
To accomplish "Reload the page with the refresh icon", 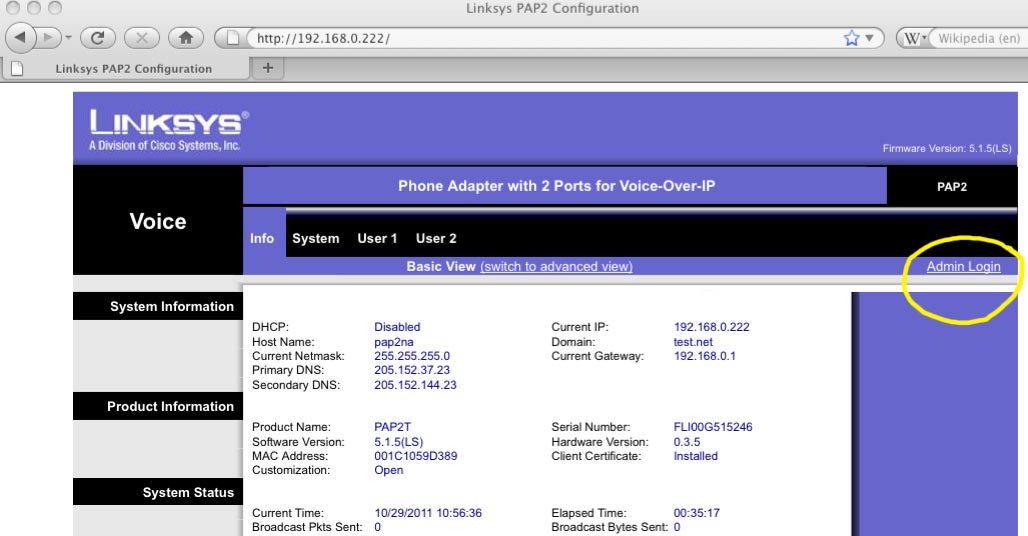I will click(98, 37).
